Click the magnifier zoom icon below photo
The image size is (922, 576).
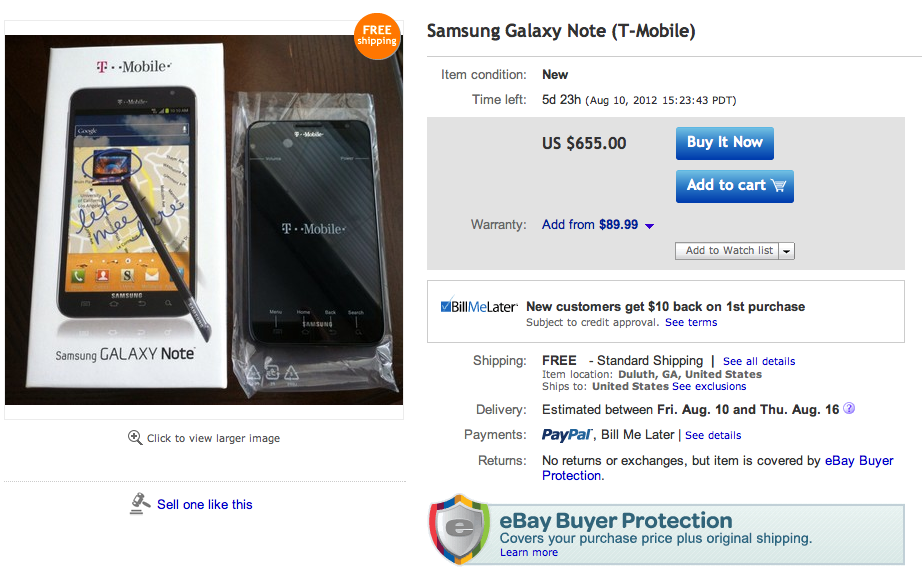[x=135, y=438]
